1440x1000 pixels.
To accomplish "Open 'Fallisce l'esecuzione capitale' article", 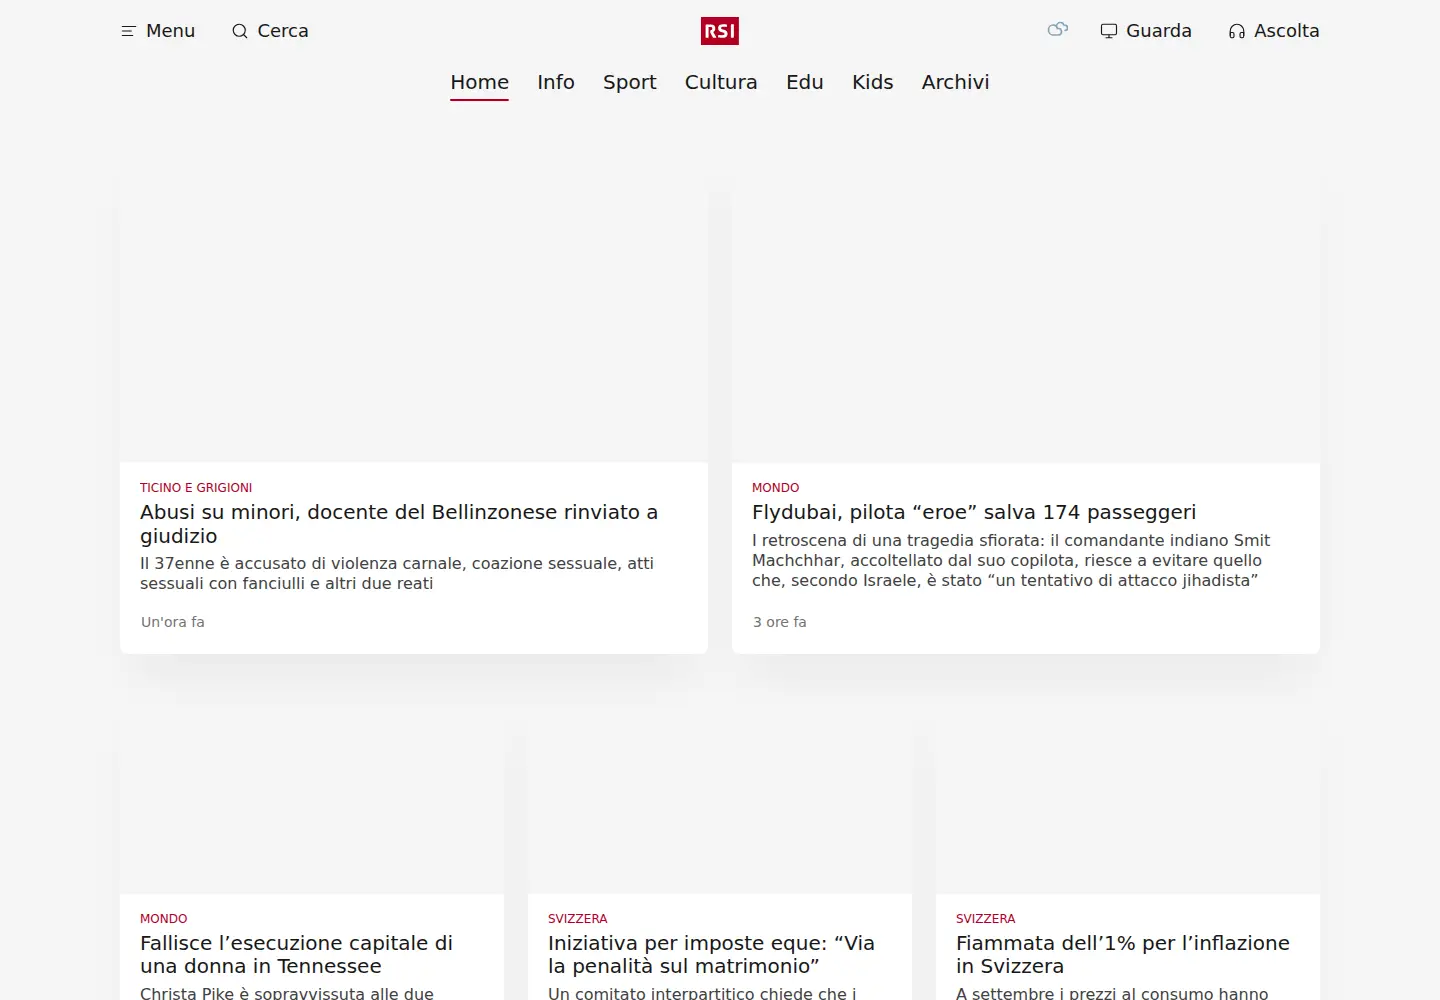I will (296, 954).
